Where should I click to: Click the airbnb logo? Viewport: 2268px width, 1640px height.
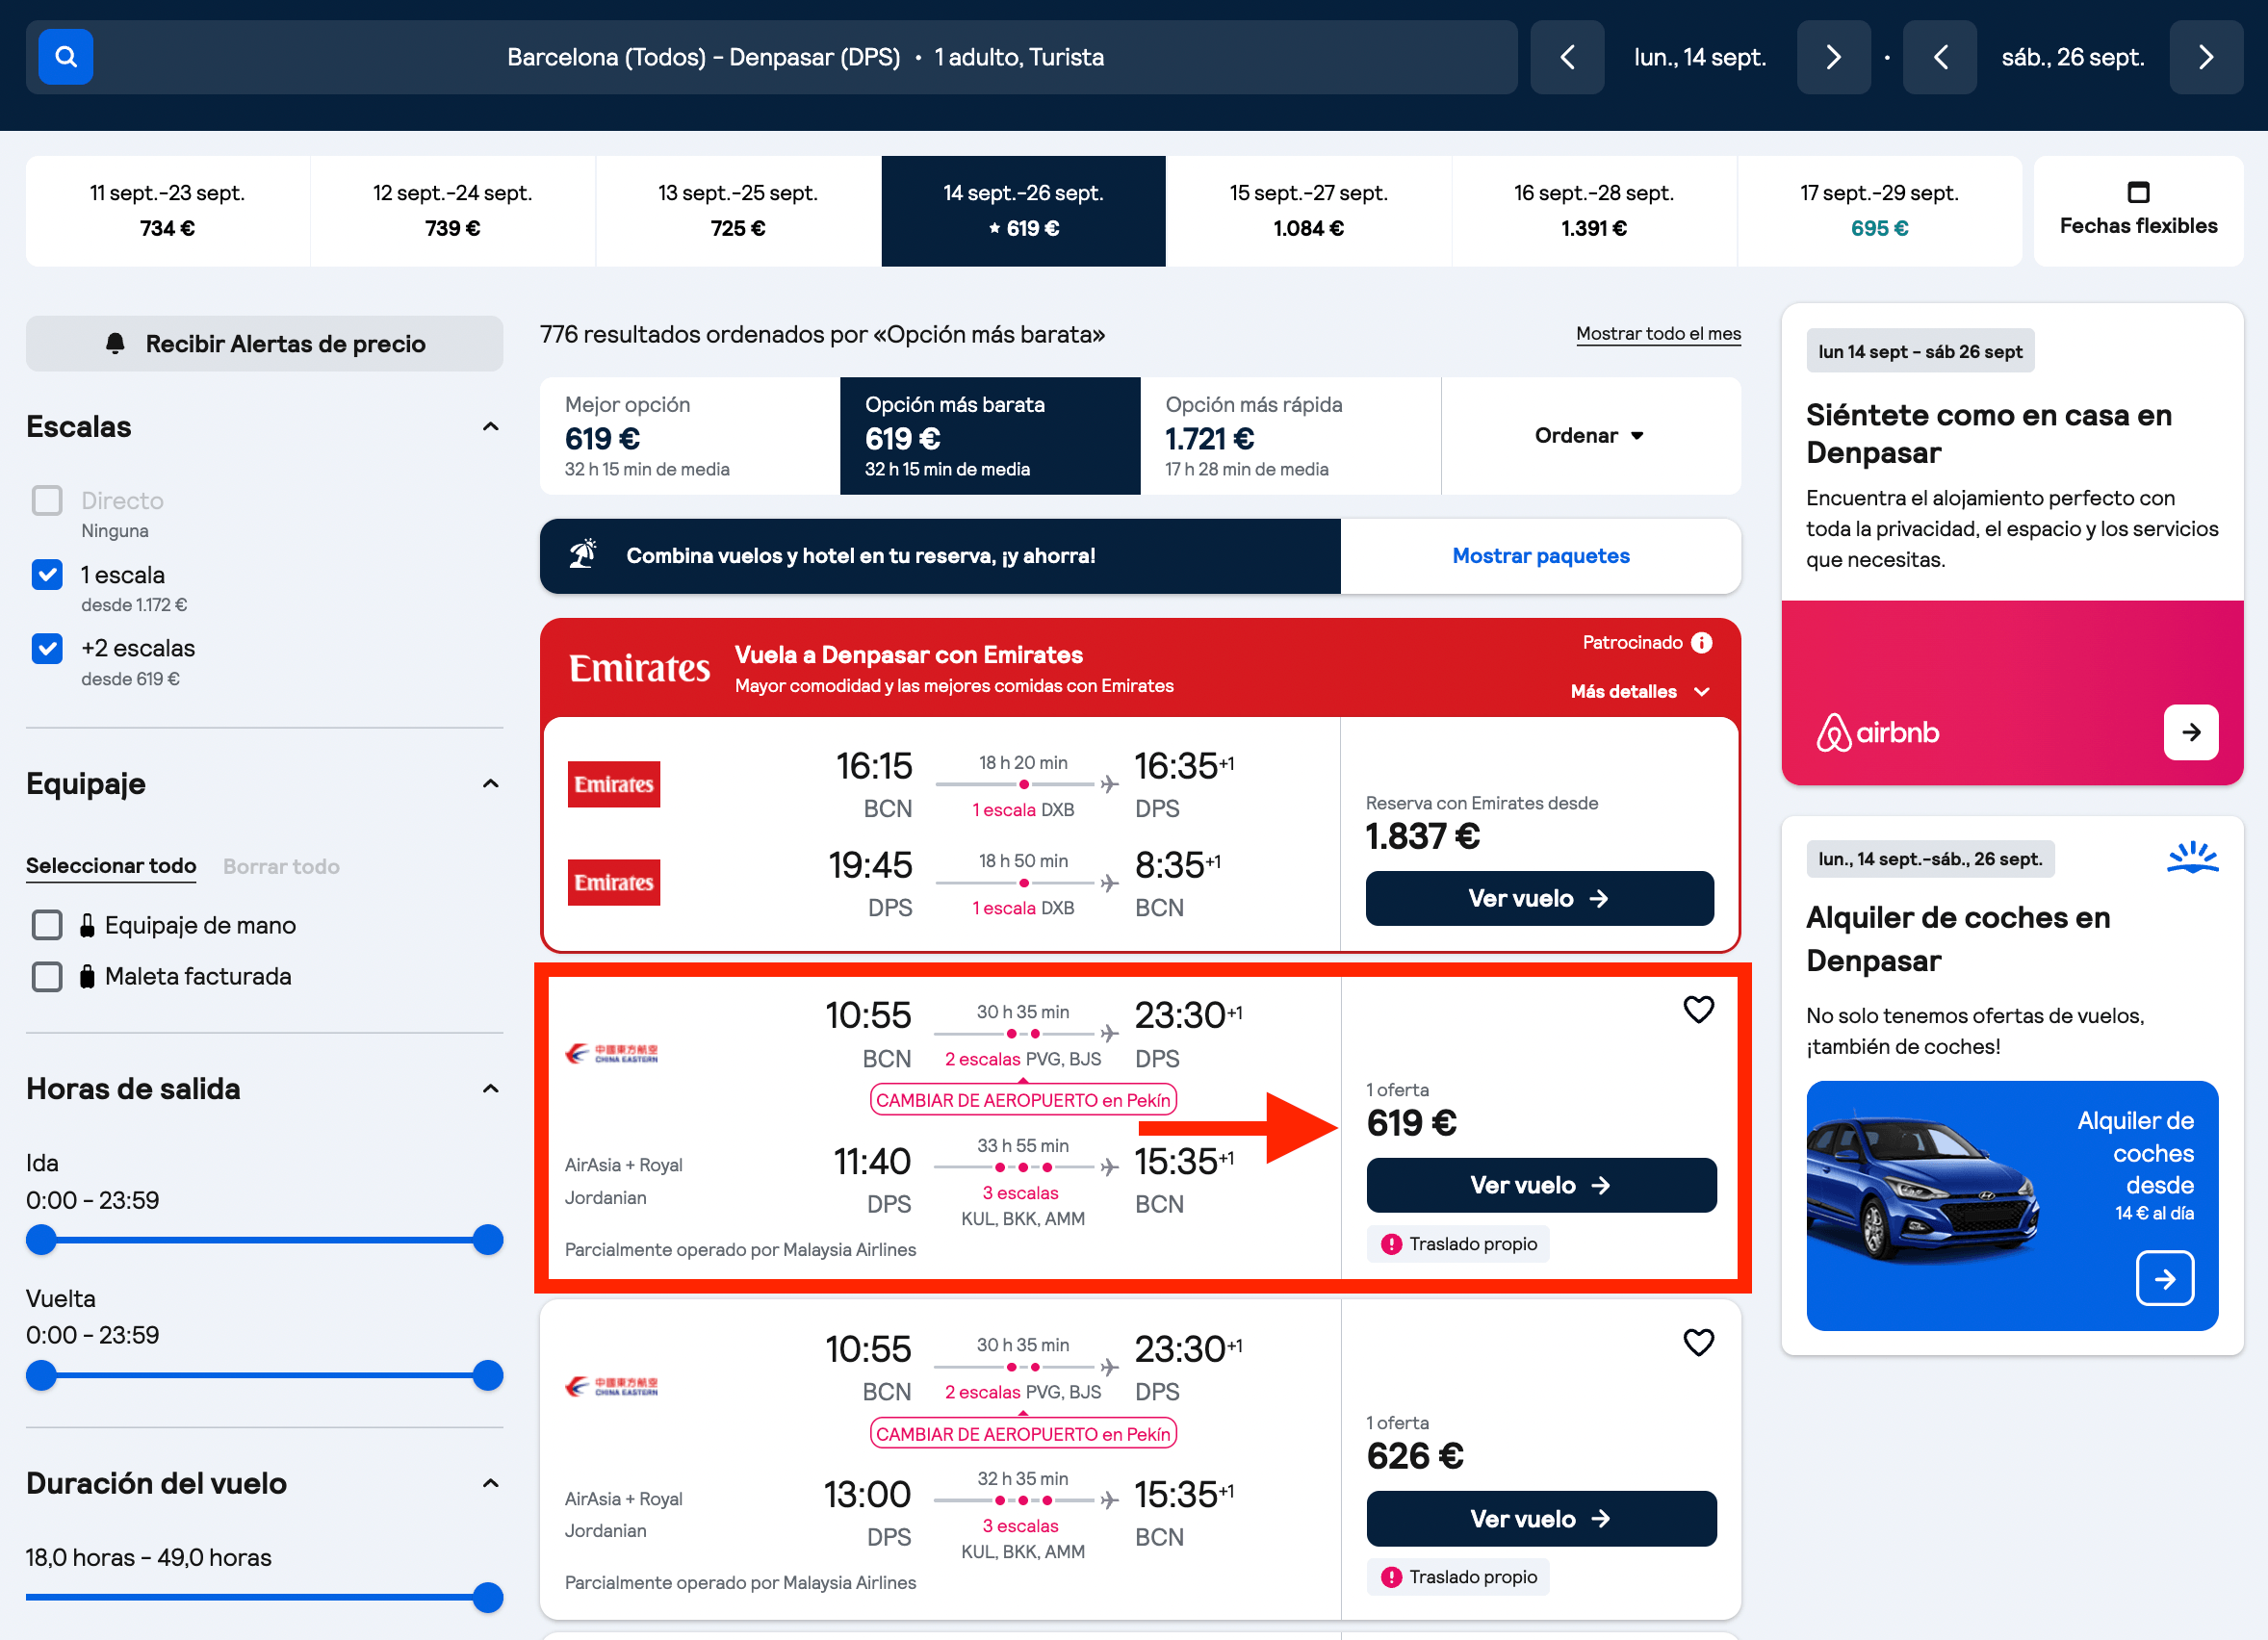(x=1877, y=732)
